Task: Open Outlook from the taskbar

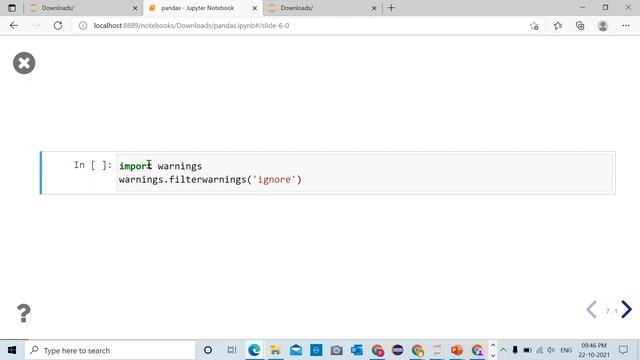Action: coord(357,350)
